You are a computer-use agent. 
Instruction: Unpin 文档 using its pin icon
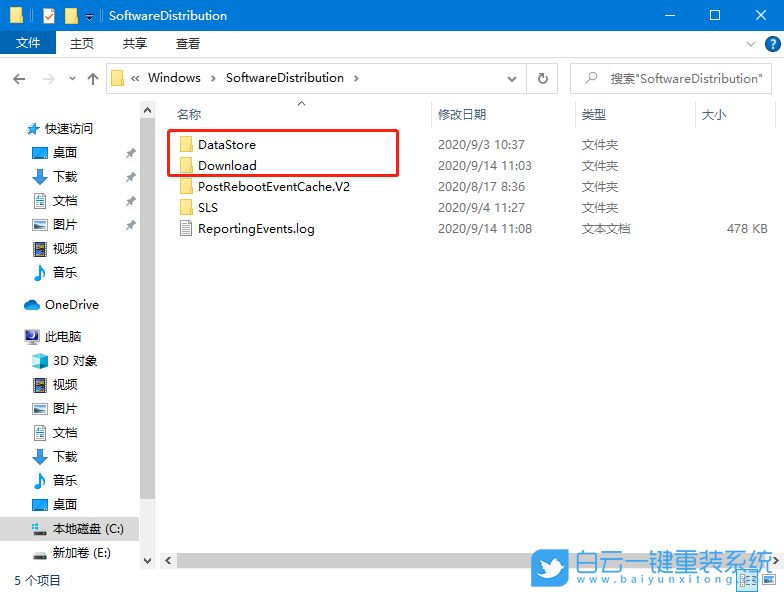[130, 201]
